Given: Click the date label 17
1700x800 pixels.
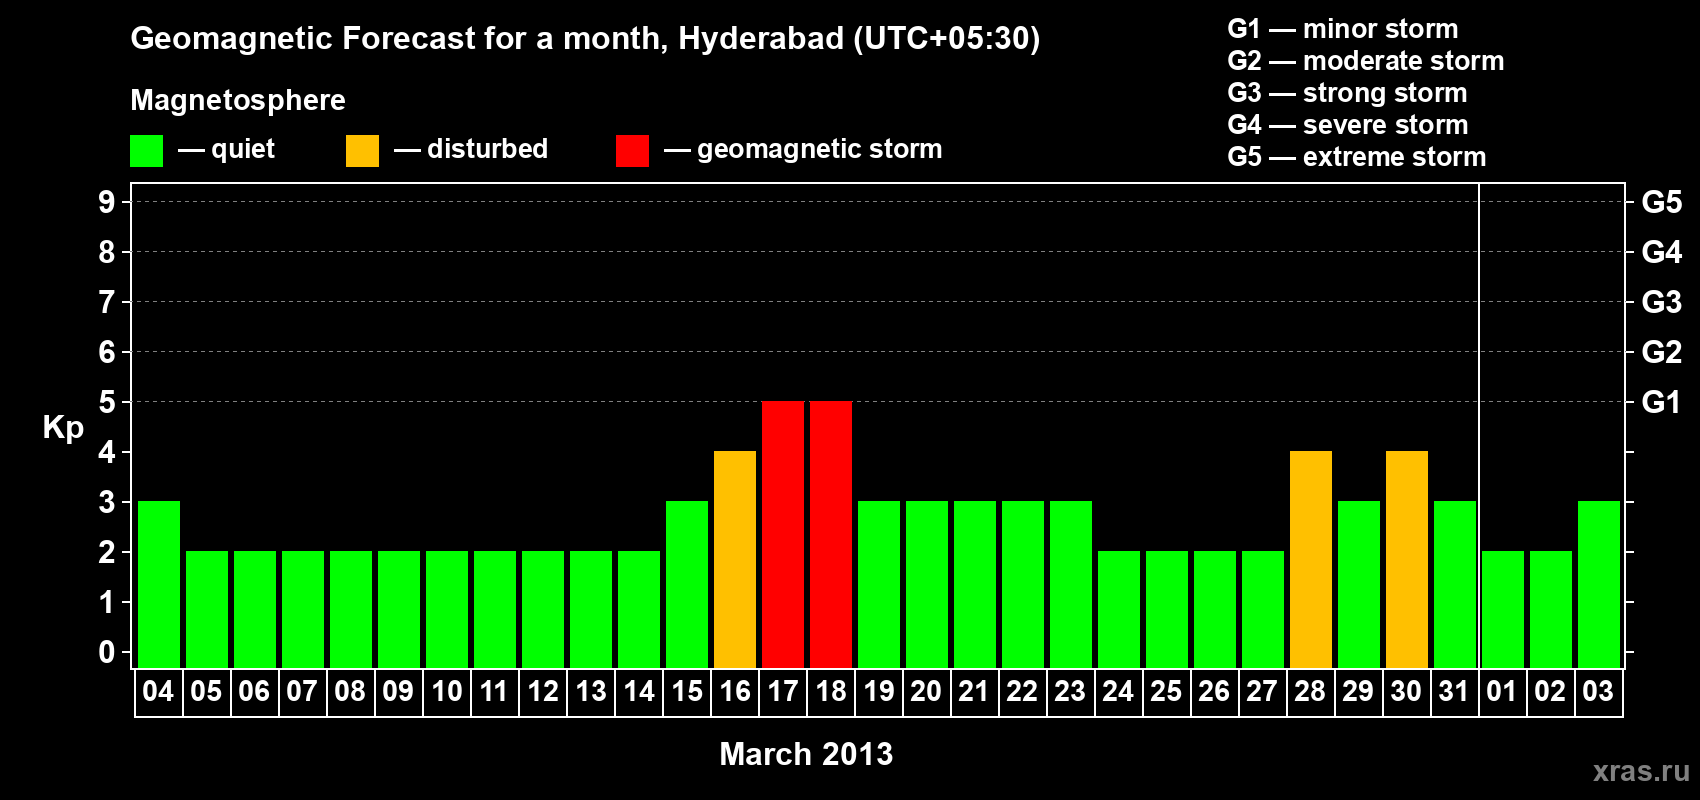Looking at the screenshot, I should 783,691.
